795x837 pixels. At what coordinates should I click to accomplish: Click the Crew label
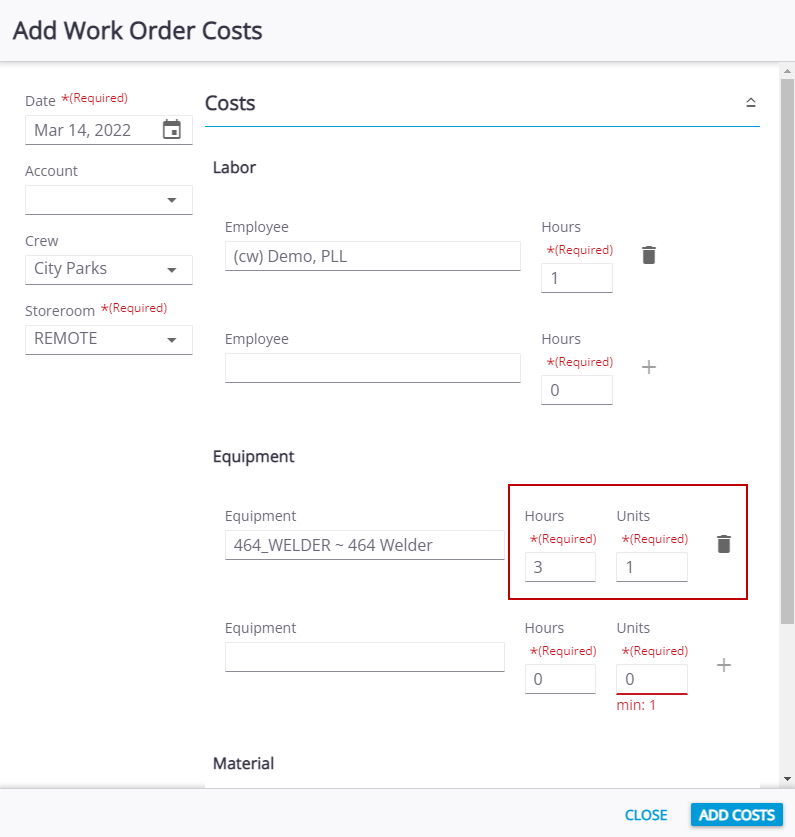tap(42, 241)
